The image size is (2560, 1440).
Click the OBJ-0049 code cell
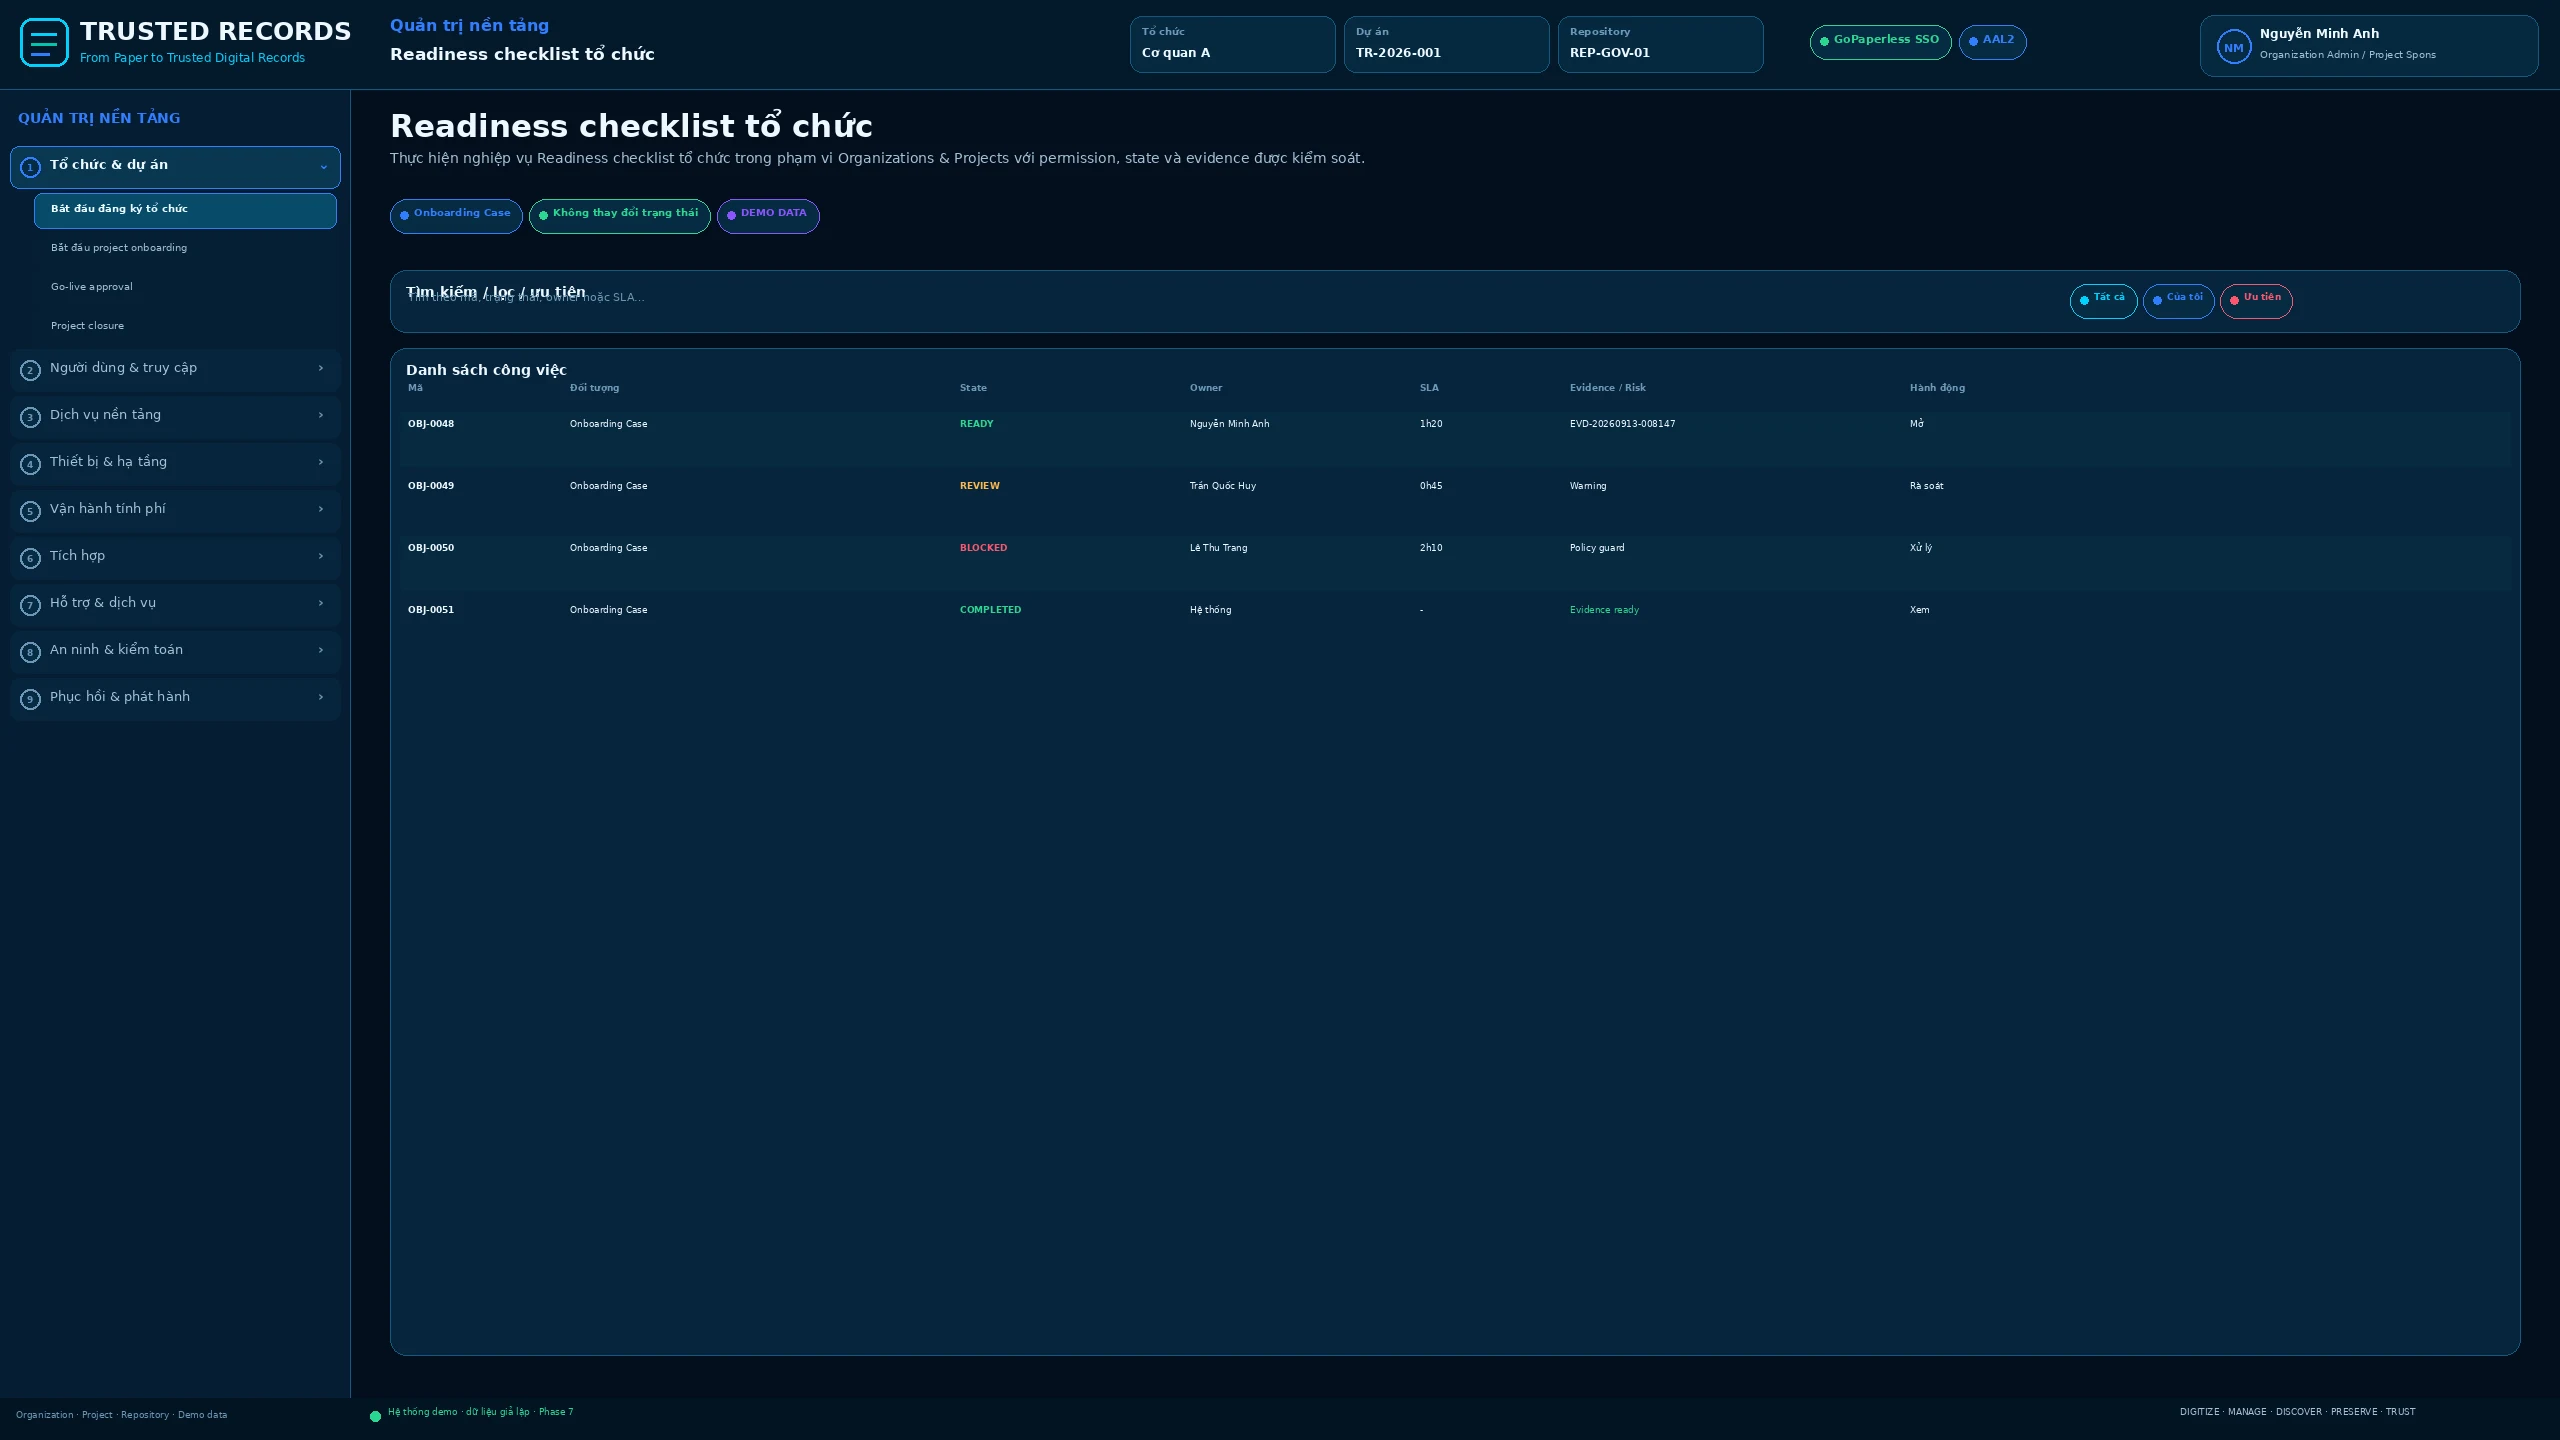pyautogui.click(x=431, y=486)
